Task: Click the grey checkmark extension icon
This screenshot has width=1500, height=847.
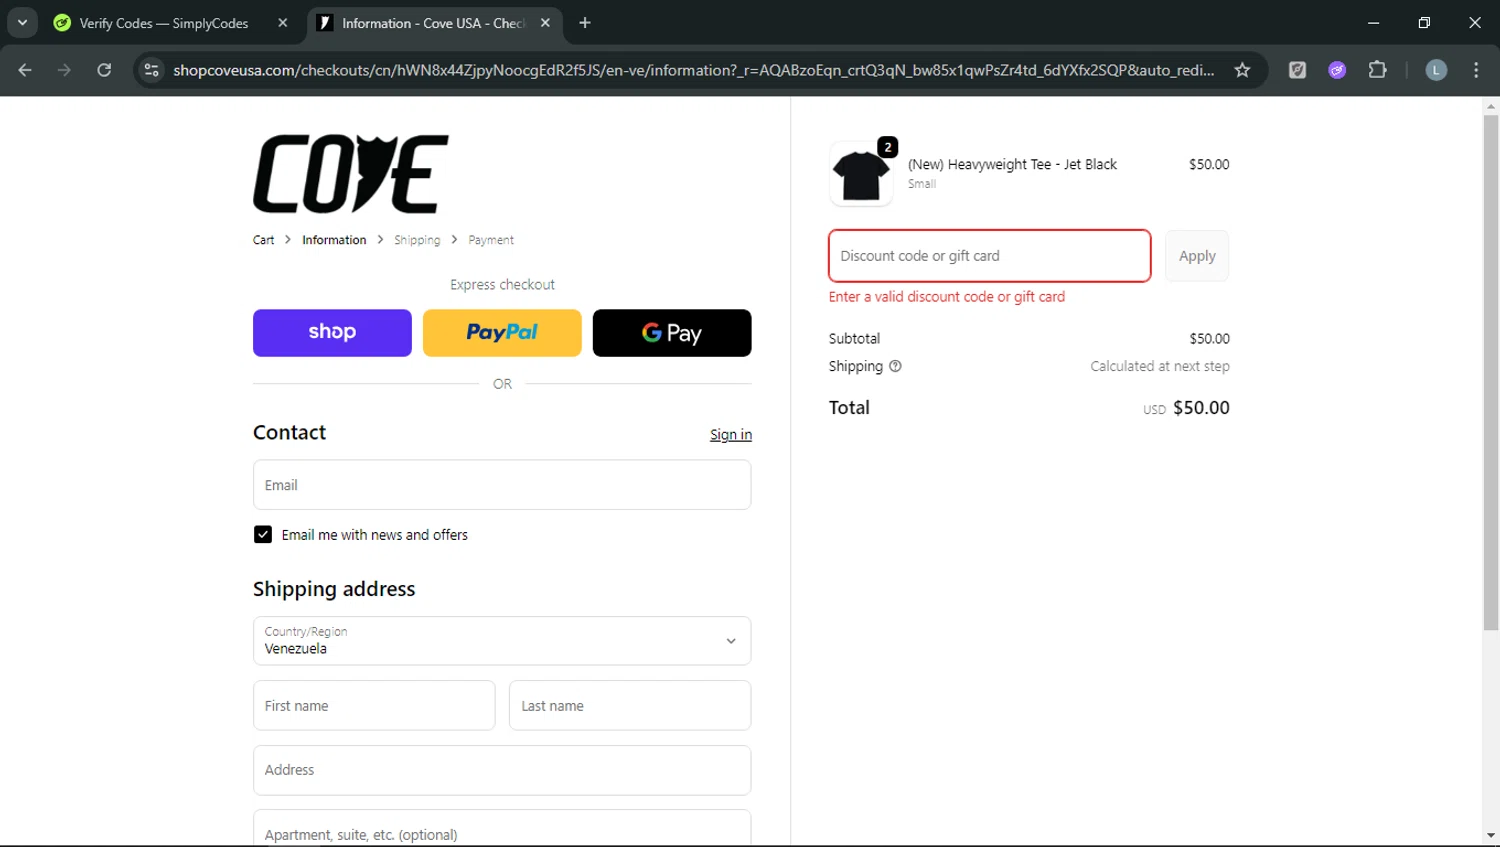Action: [1297, 70]
